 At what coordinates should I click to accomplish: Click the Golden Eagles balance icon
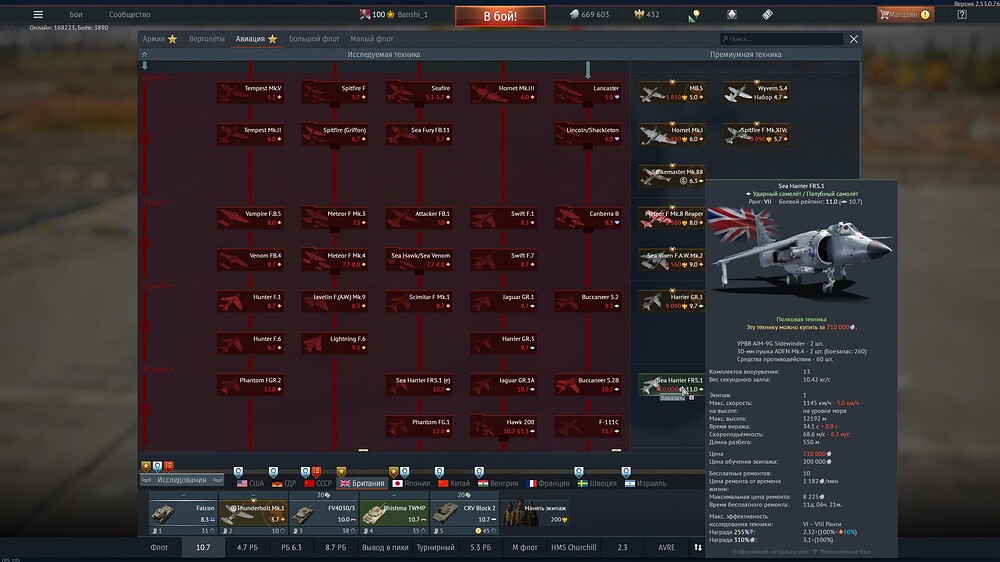click(x=640, y=15)
